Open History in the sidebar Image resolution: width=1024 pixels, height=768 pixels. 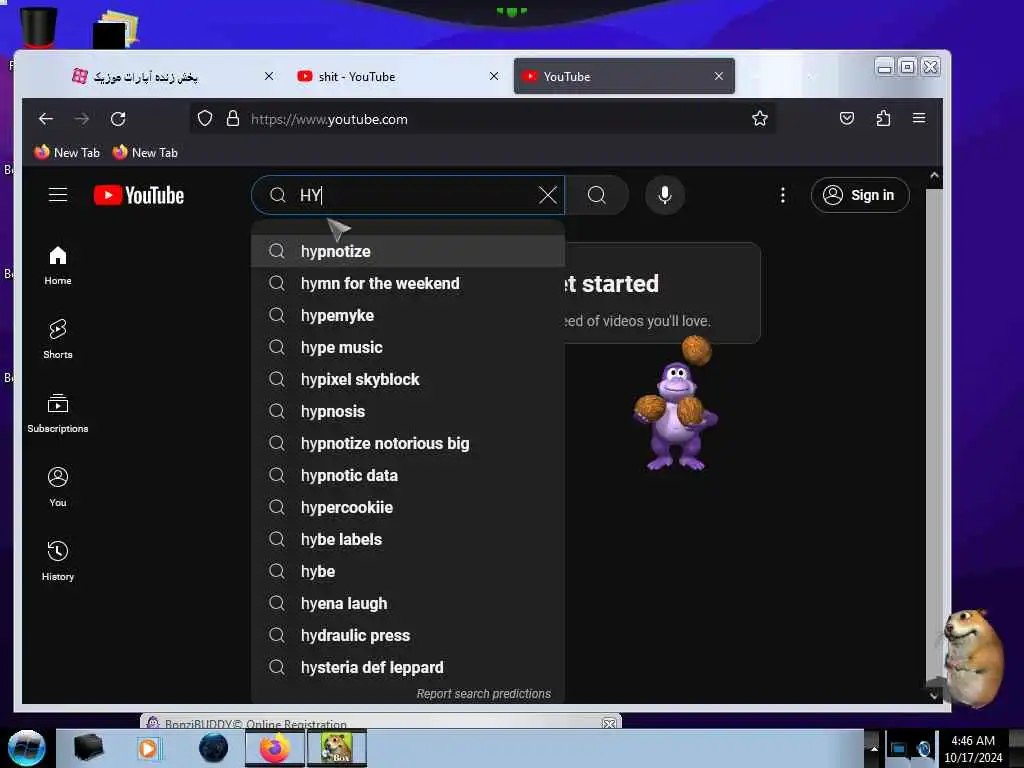(57, 562)
